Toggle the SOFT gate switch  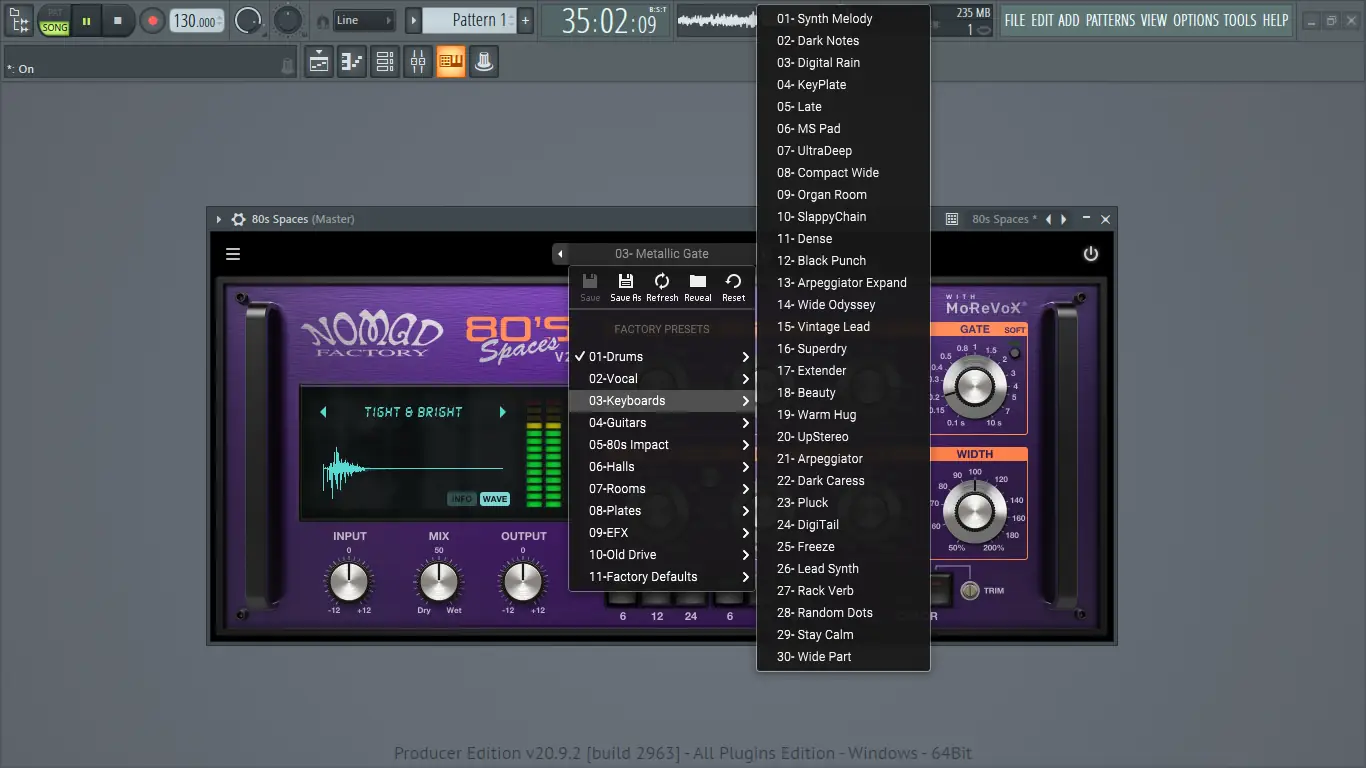click(x=1015, y=352)
